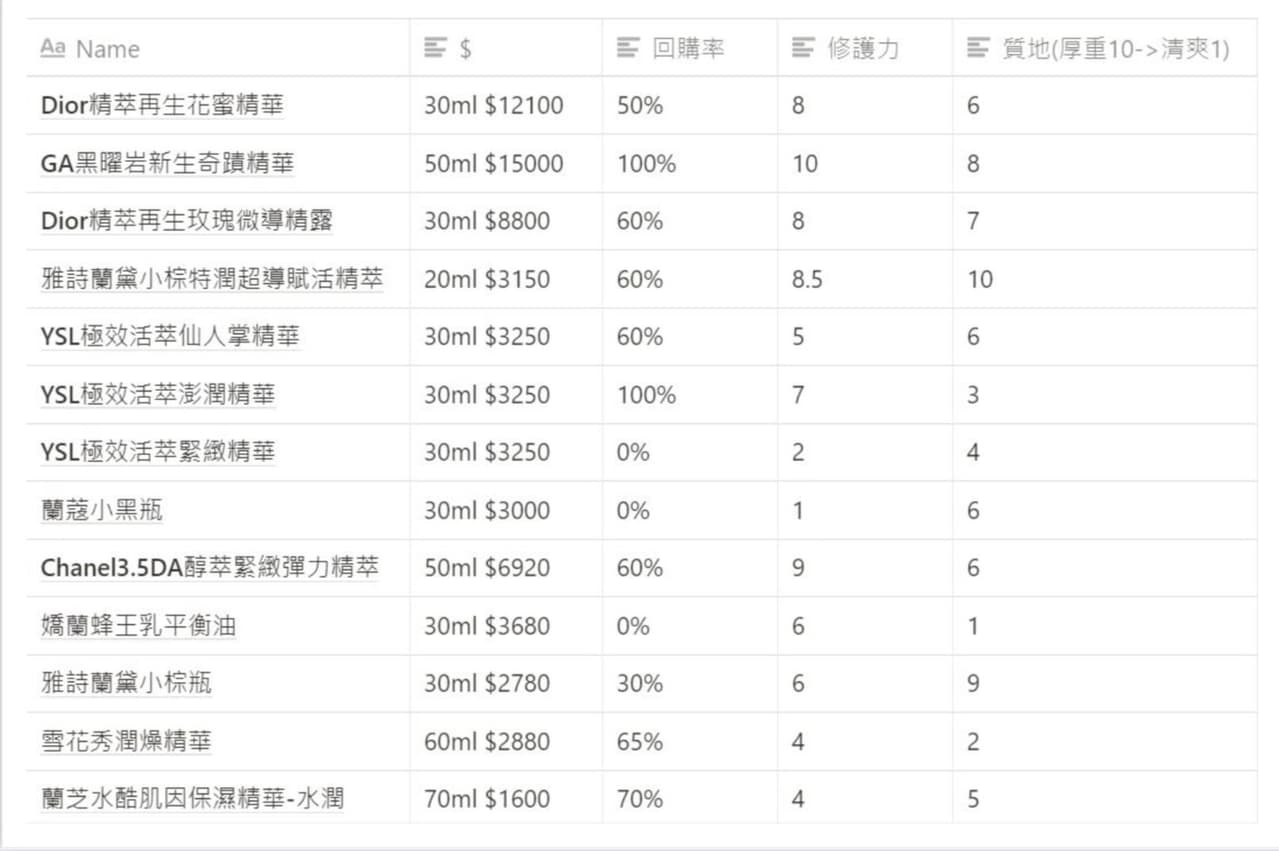Open the Dior精萃再生花蜜精華 page
Viewport: 1279px width, 851px height.
click(162, 105)
